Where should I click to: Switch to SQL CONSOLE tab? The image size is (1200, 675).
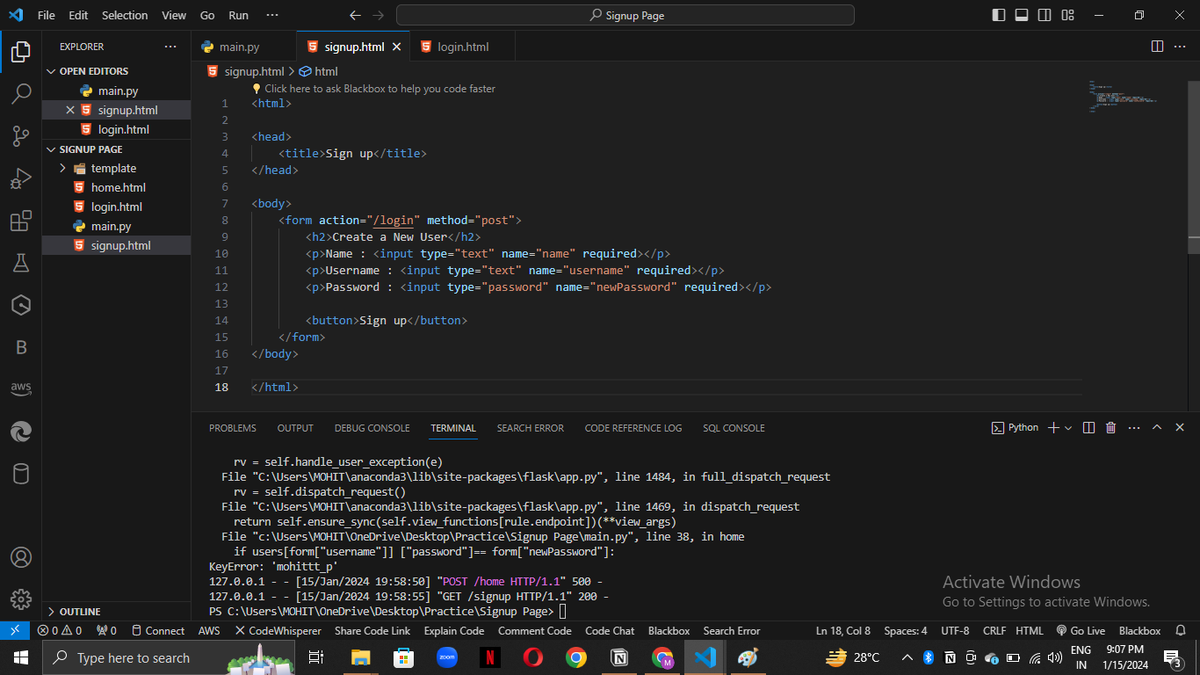[x=734, y=428]
